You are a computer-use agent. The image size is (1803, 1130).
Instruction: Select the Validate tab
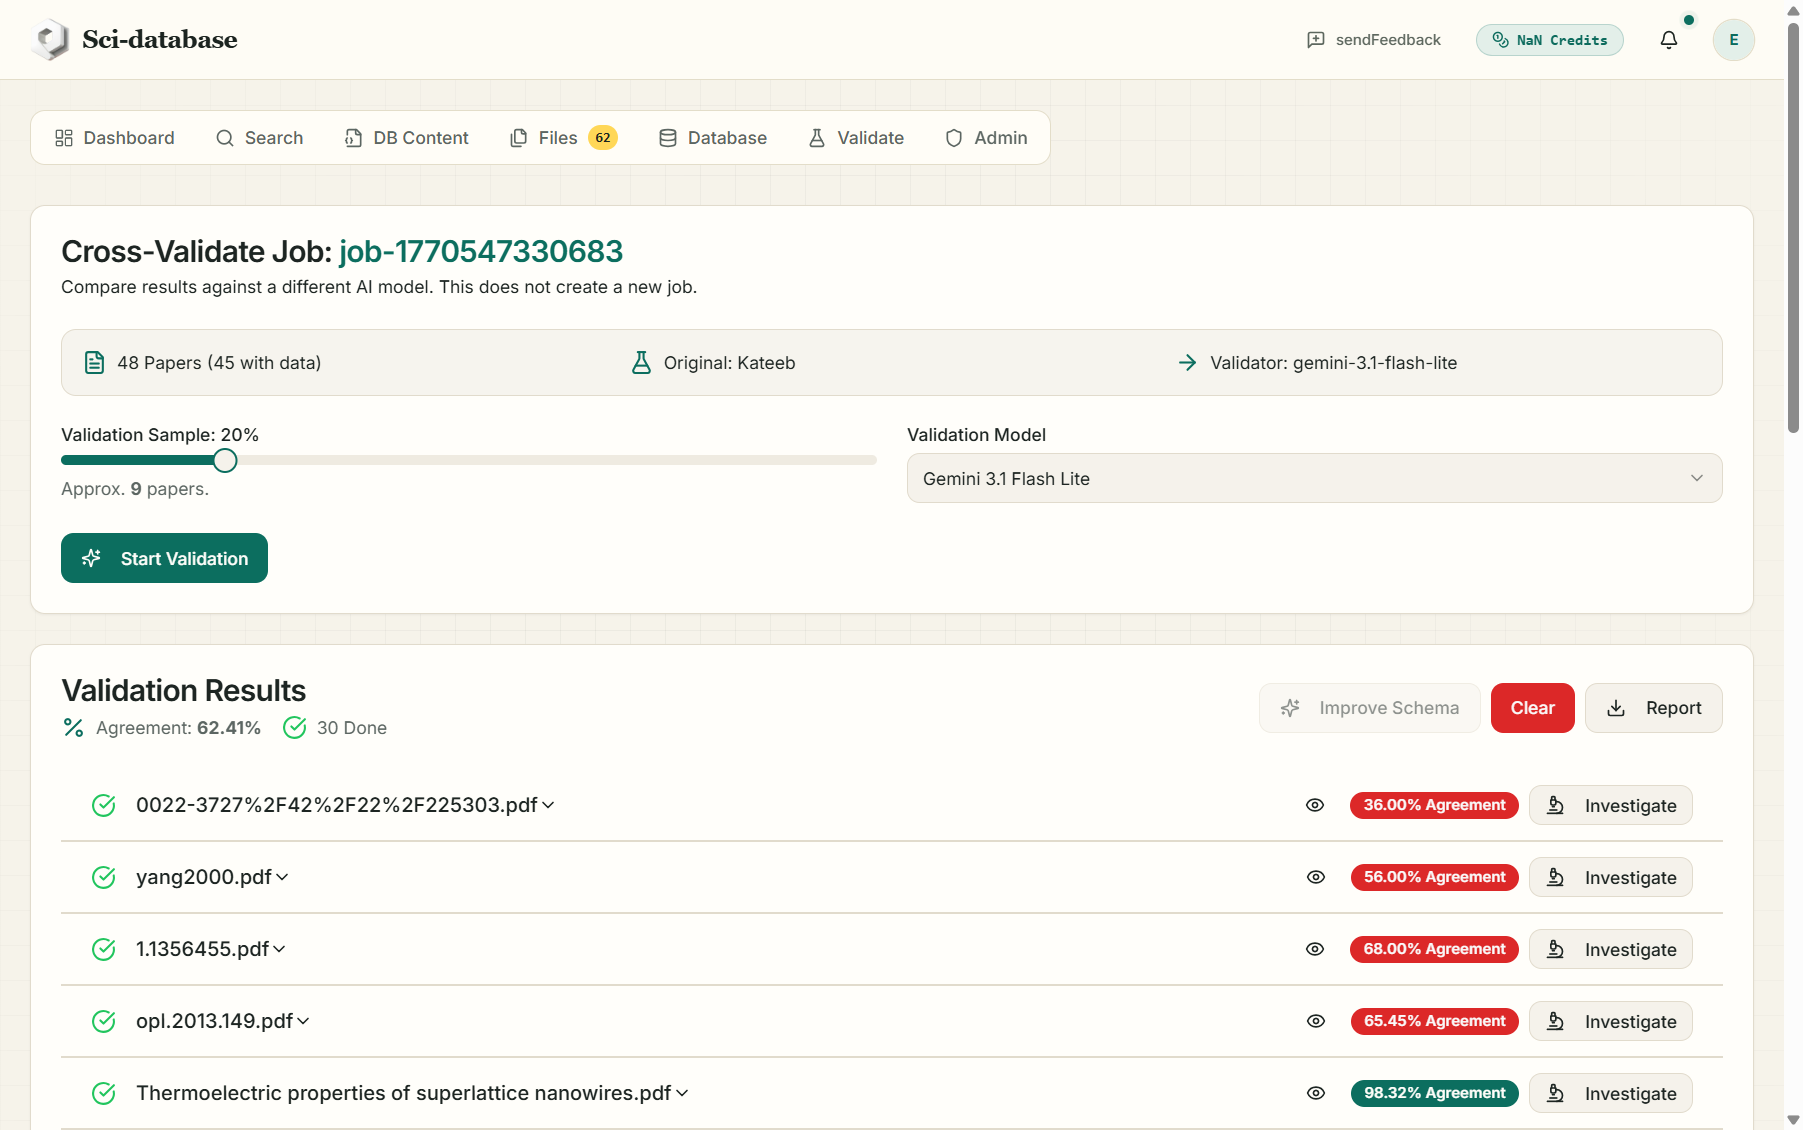tap(857, 138)
